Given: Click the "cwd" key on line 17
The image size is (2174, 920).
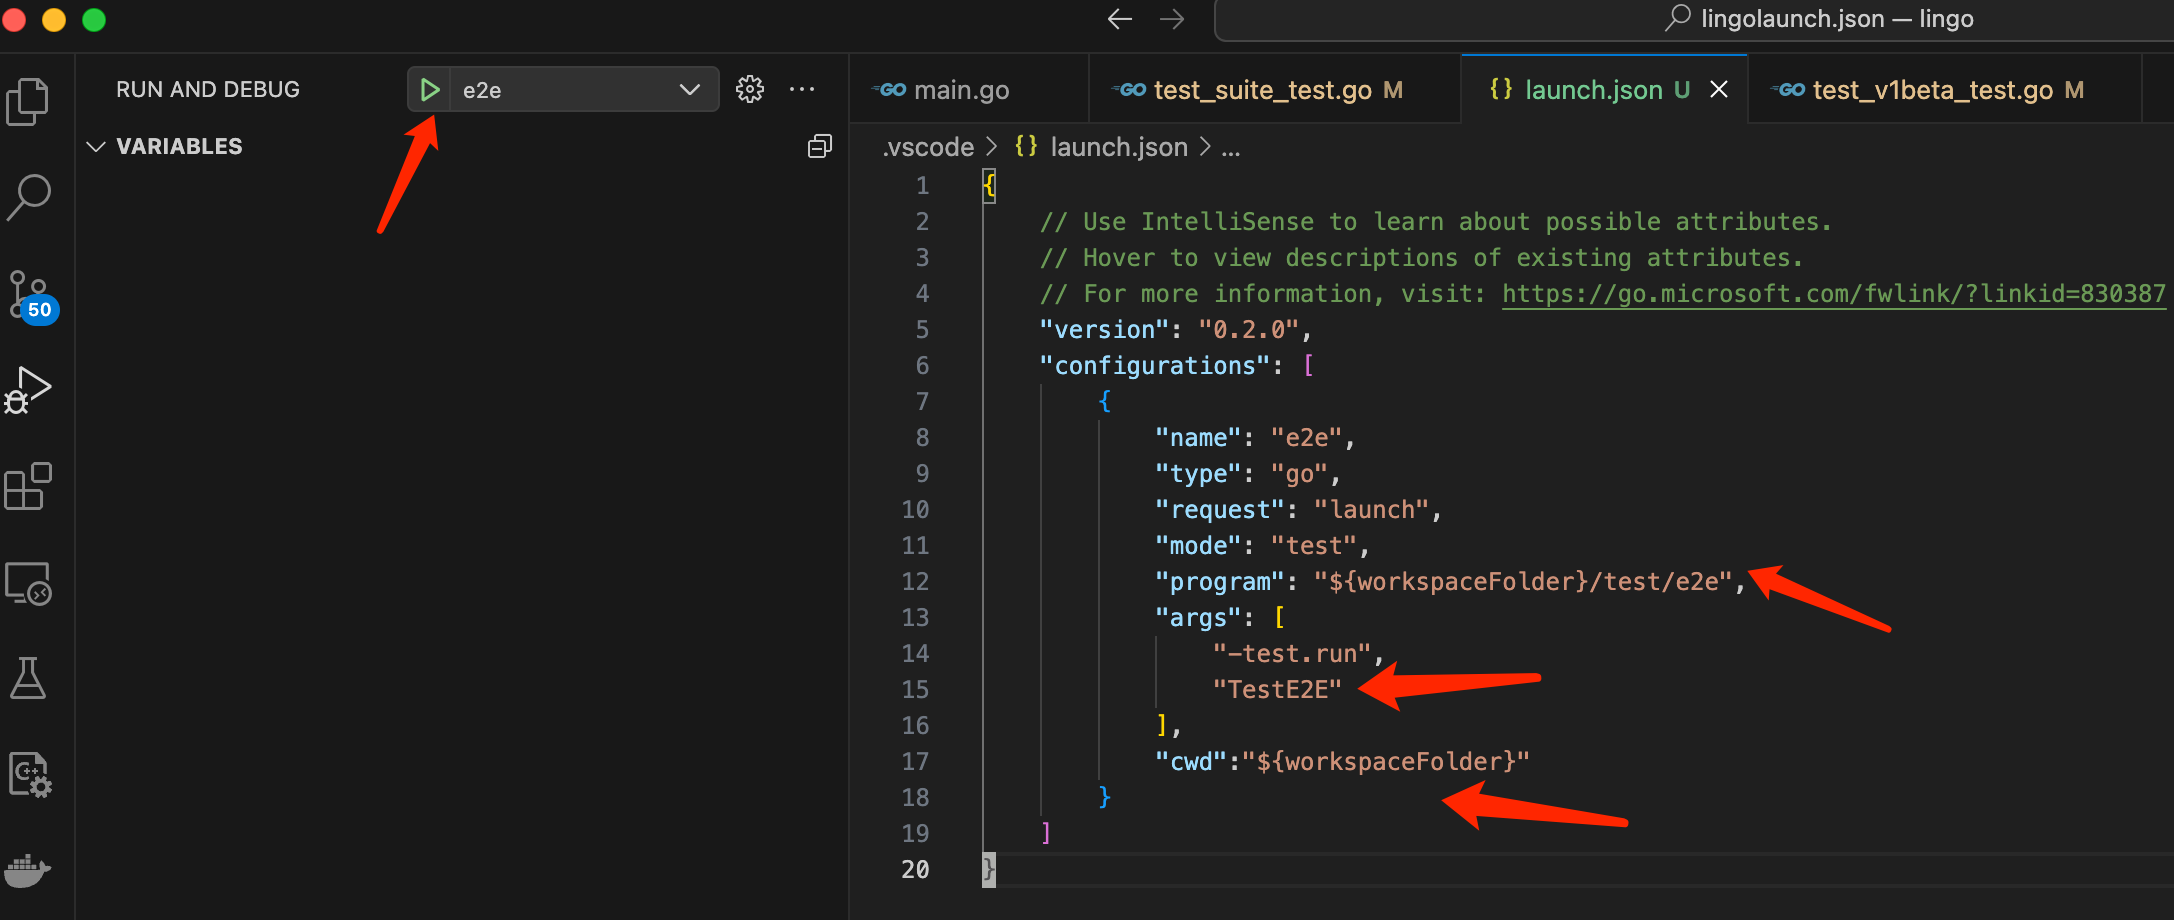Looking at the screenshot, I should coord(1190,762).
